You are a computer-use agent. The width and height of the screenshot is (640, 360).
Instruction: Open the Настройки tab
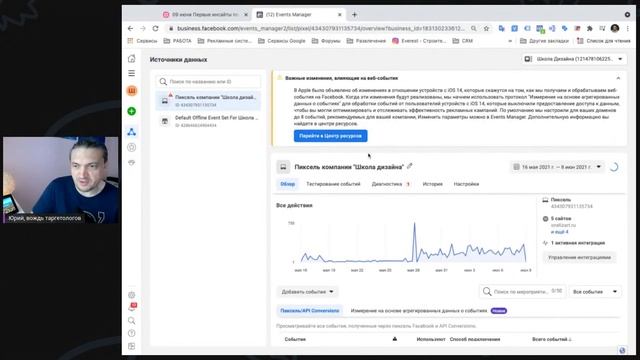click(466, 184)
